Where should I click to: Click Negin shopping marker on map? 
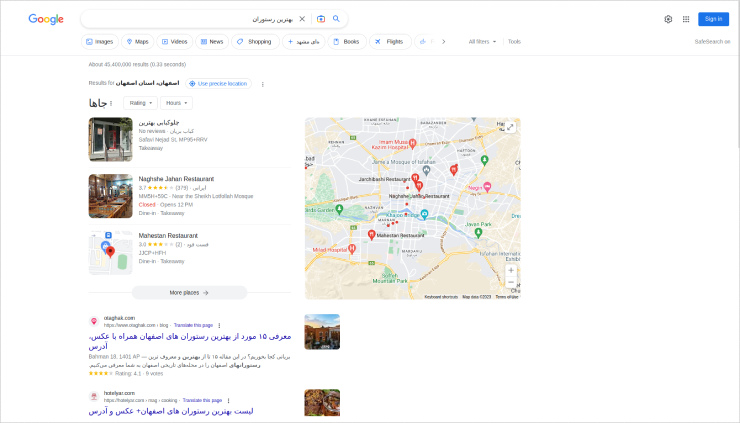(487, 186)
